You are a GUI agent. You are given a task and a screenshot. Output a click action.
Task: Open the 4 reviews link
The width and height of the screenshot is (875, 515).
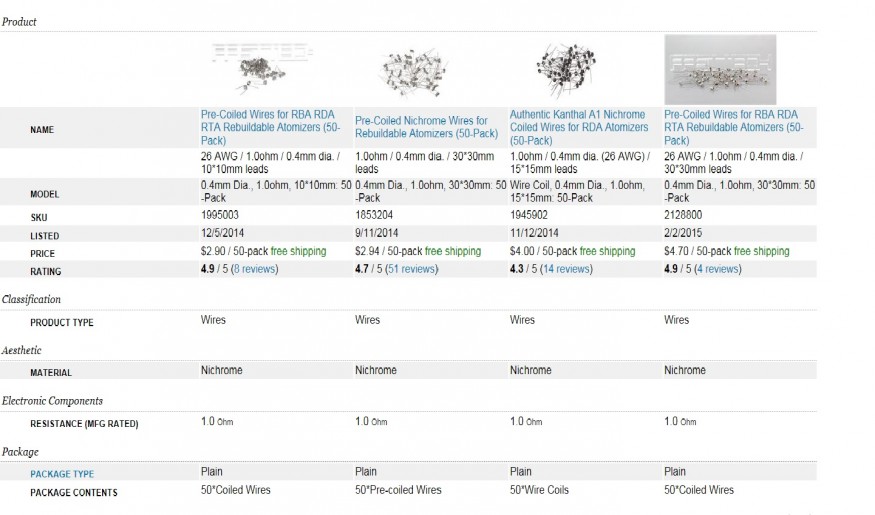tap(718, 269)
